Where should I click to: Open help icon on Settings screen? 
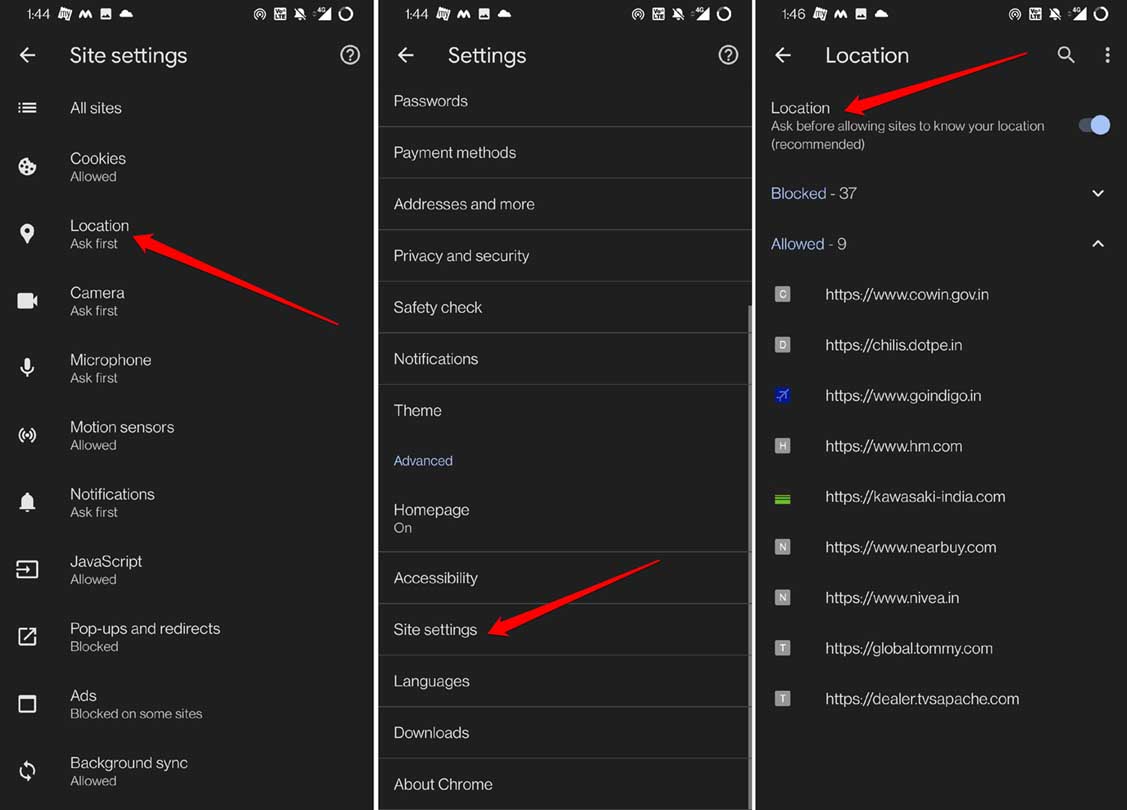click(x=728, y=55)
